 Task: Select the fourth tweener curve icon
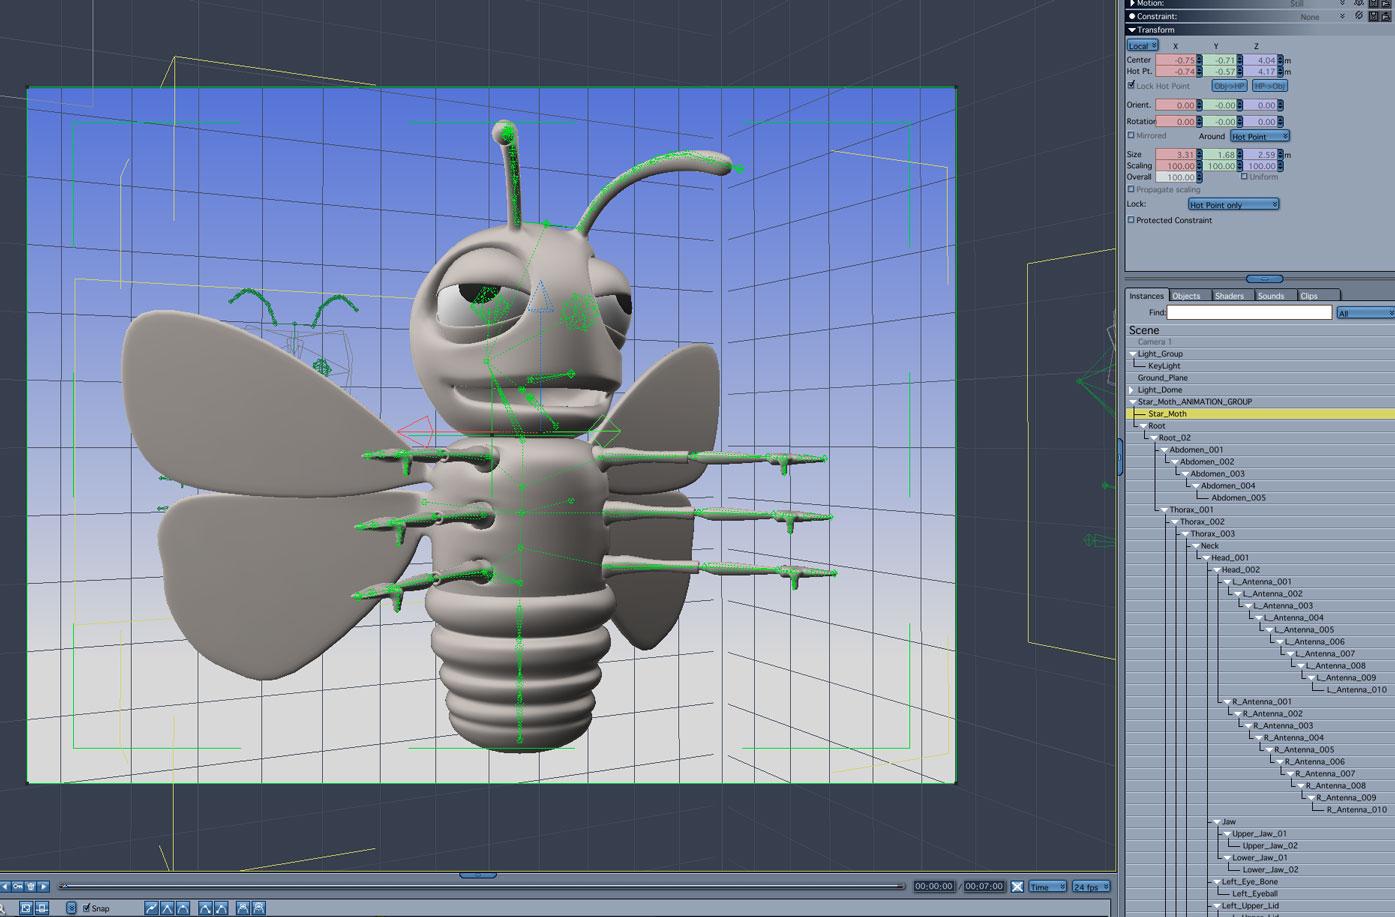tap(205, 908)
